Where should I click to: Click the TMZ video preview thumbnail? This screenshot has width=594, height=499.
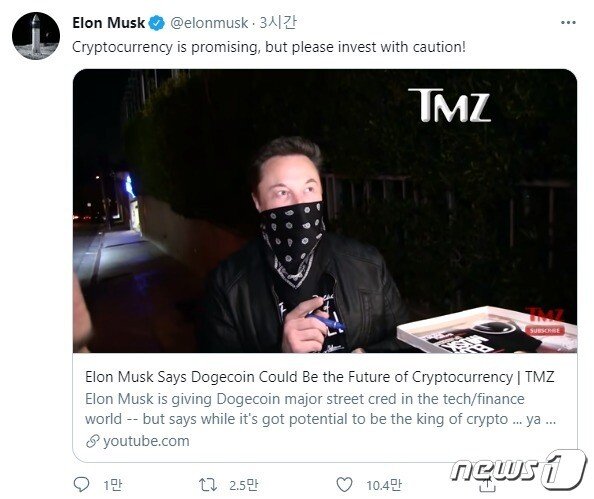(325, 211)
